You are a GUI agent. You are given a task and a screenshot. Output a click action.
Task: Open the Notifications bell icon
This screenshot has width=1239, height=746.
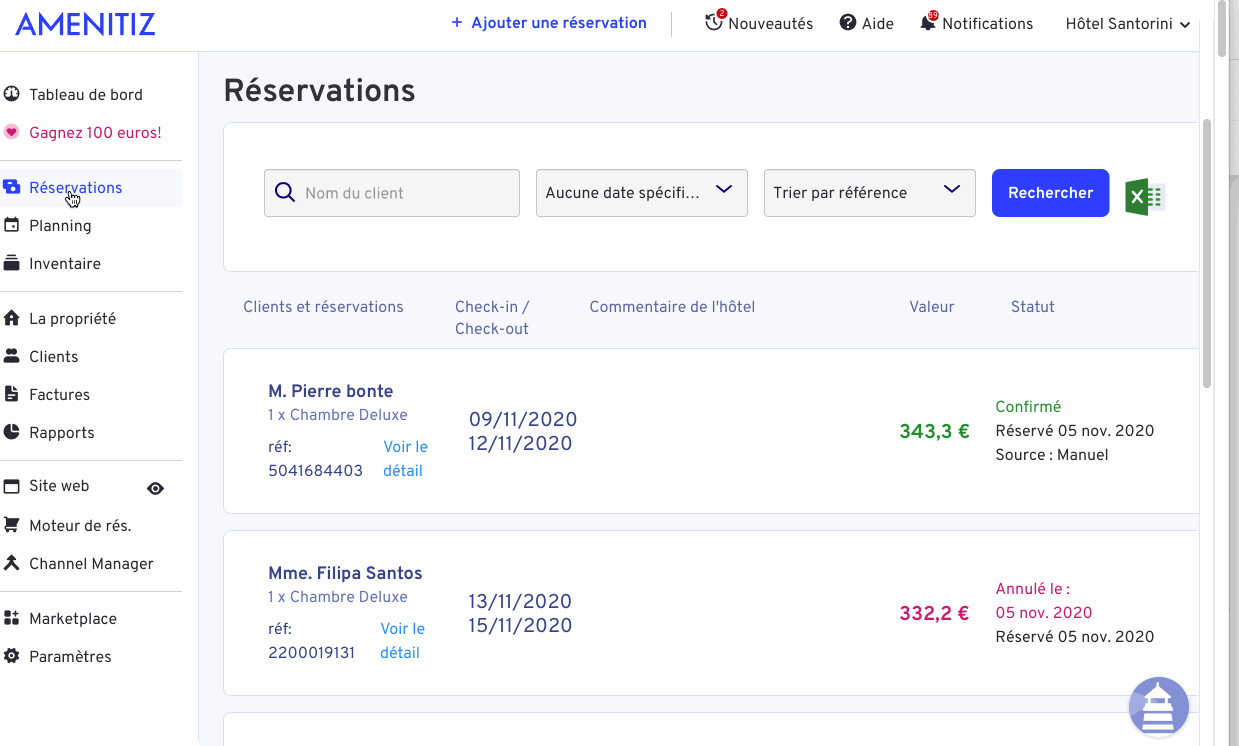click(928, 23)
